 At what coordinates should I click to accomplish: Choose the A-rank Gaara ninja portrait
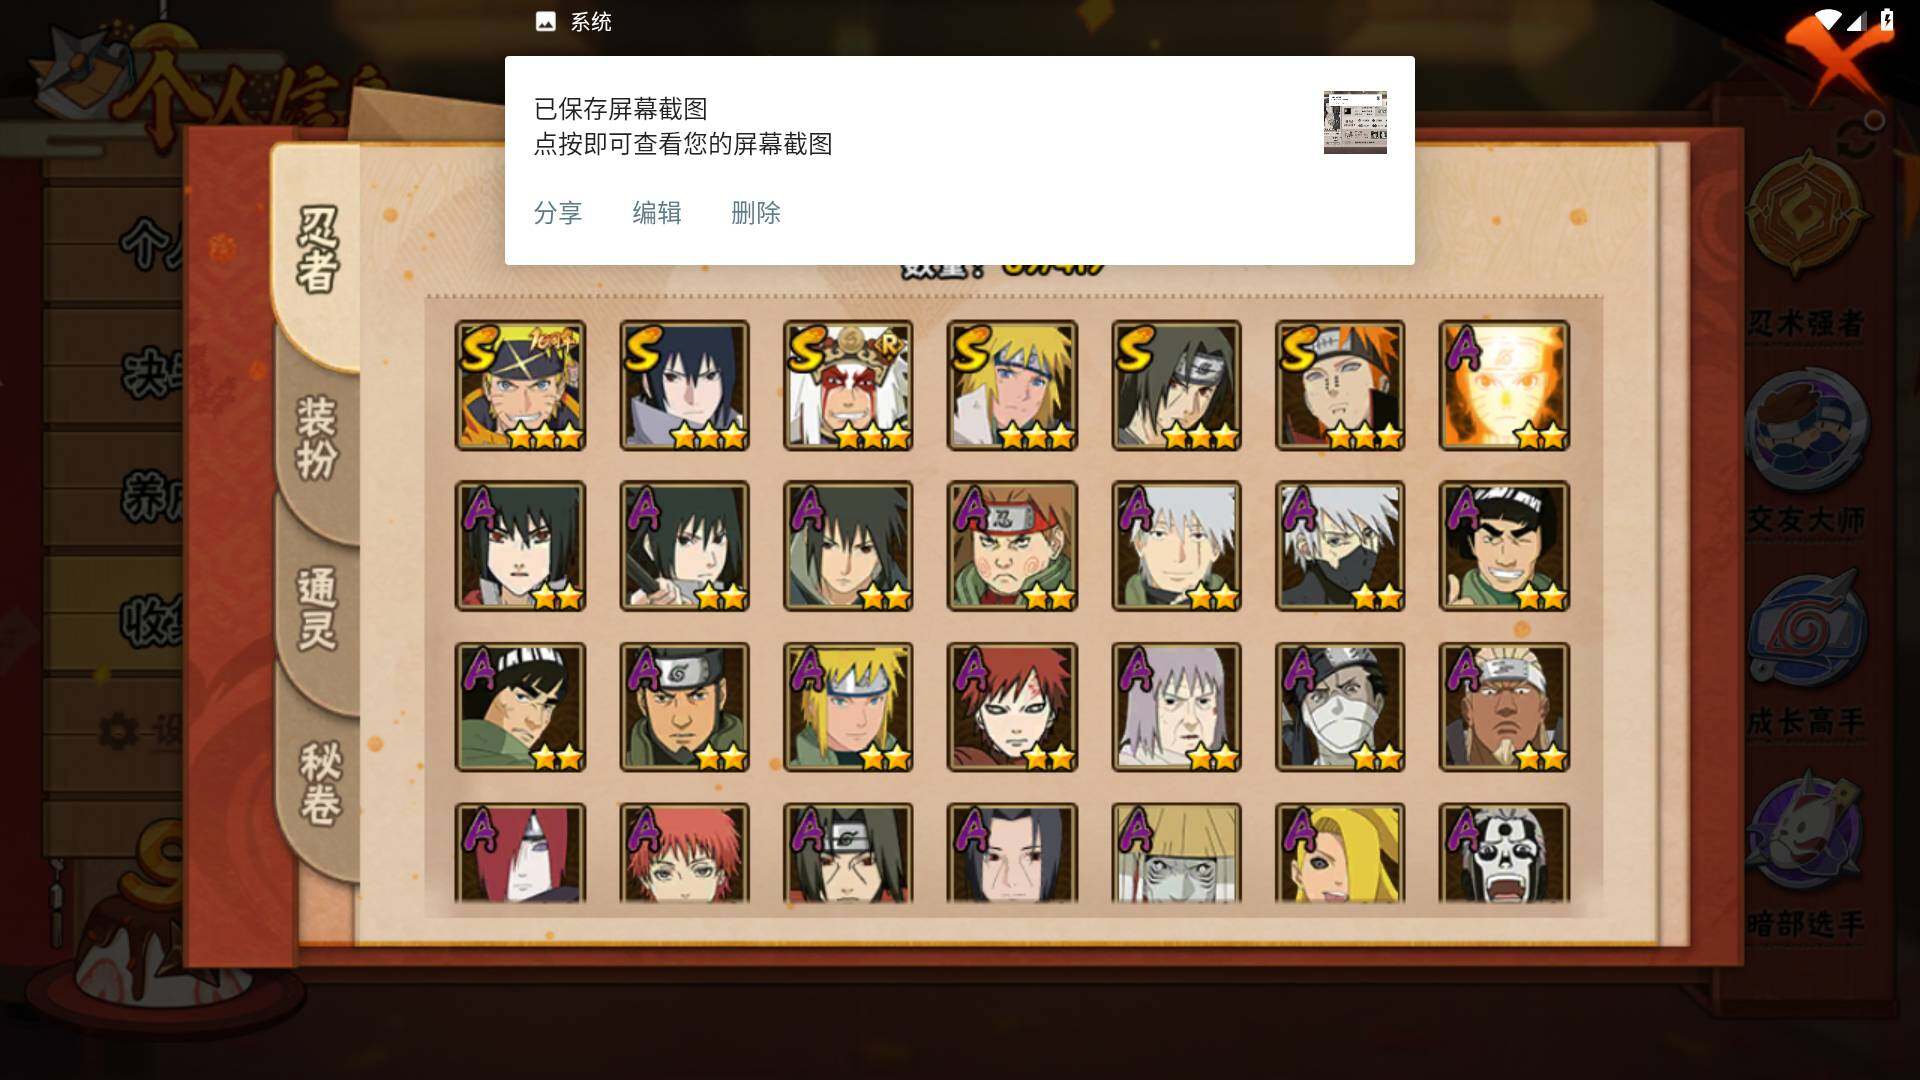[1012, 707]
